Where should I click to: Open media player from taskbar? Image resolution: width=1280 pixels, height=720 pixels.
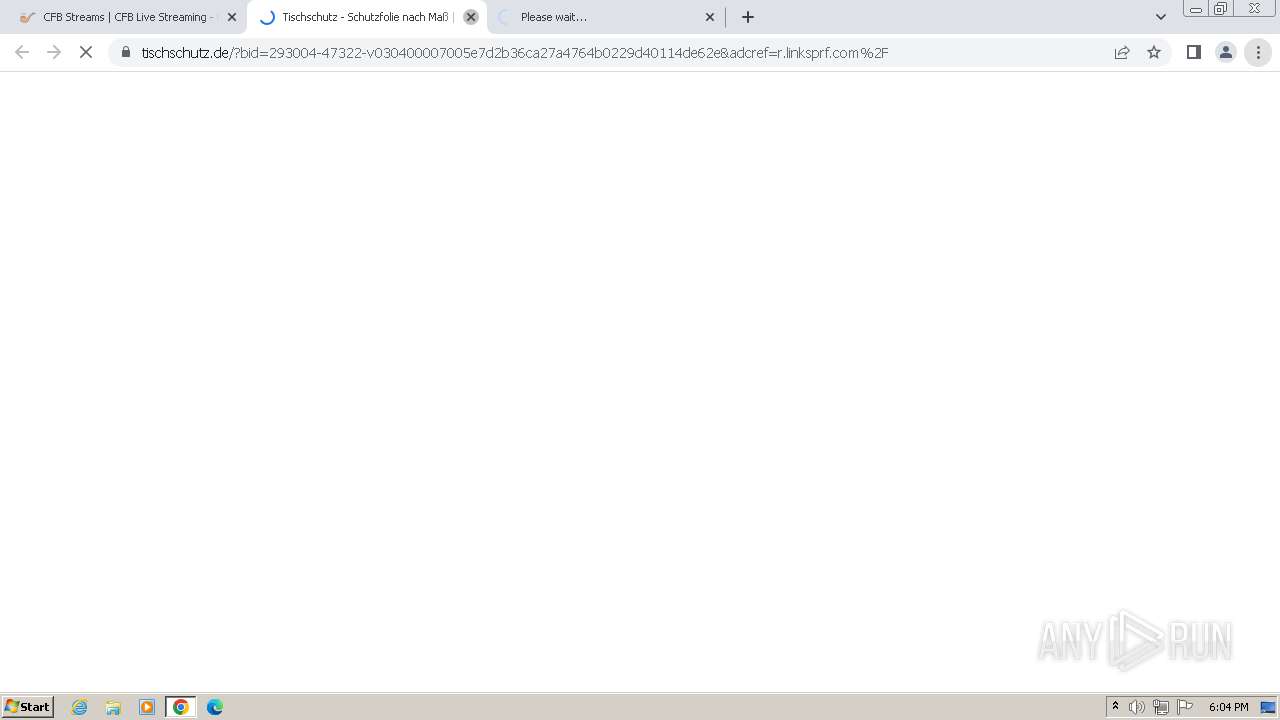[147, 707]
